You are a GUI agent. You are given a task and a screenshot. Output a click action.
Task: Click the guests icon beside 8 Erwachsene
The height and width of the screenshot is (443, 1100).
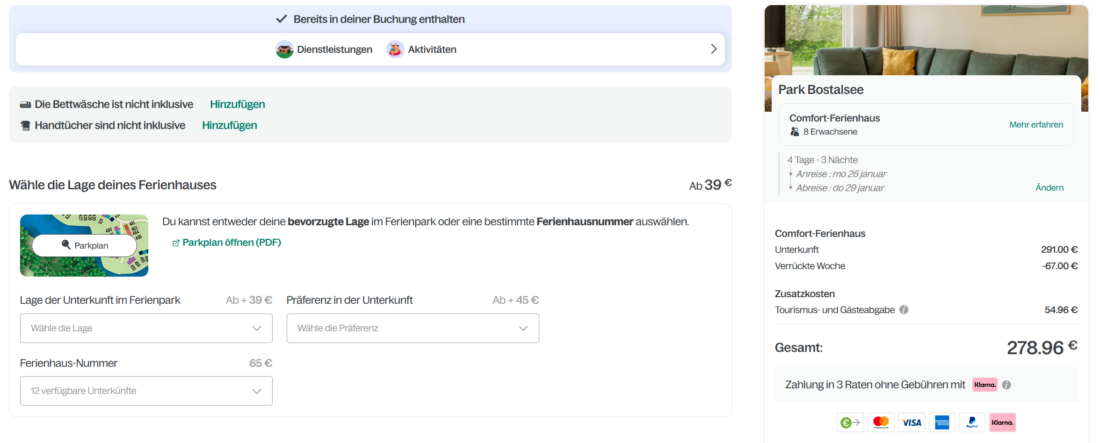(795, 131)
